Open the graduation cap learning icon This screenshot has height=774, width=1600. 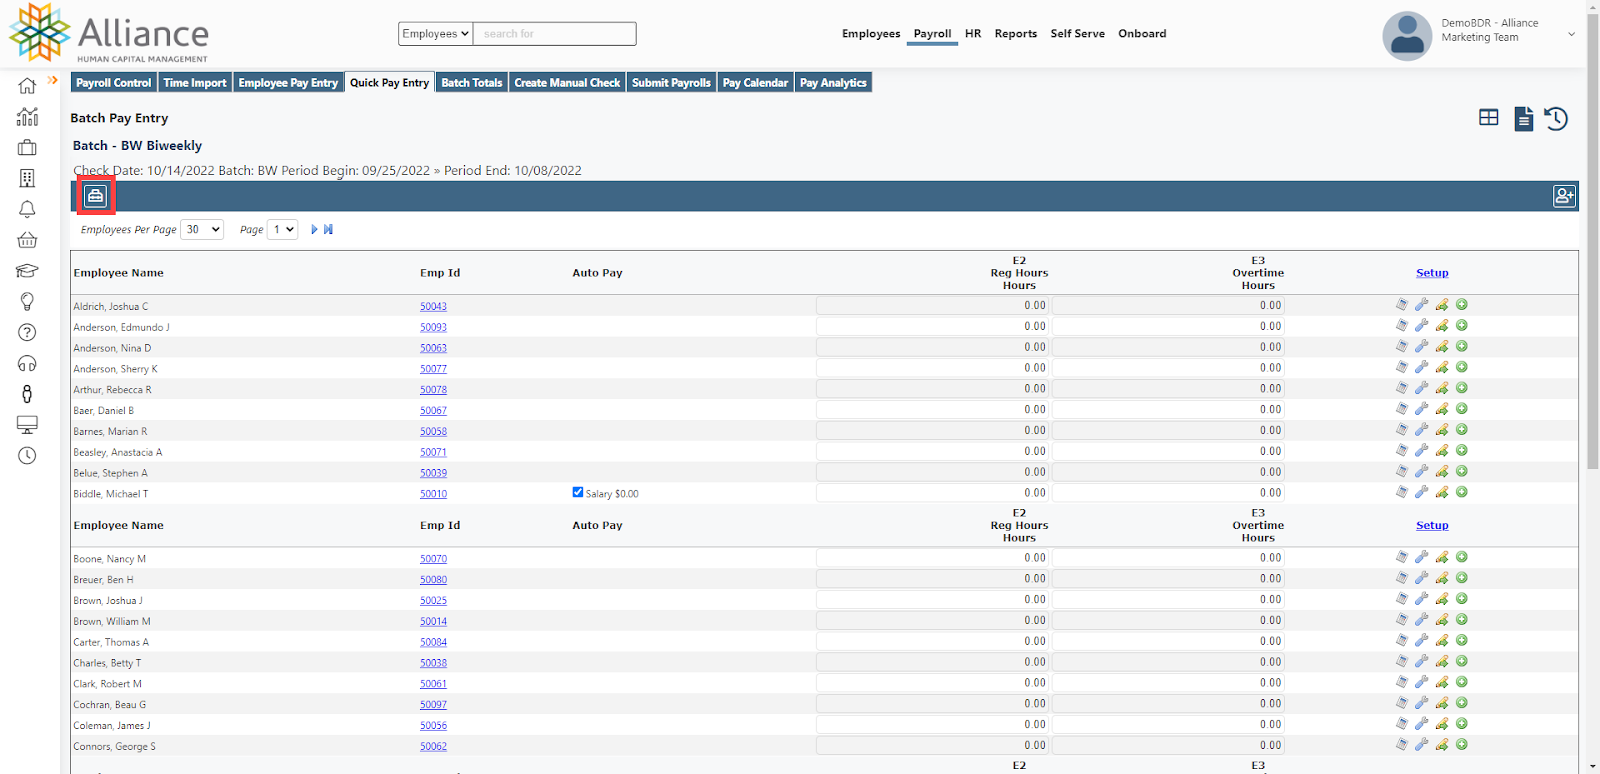(27, 271)
